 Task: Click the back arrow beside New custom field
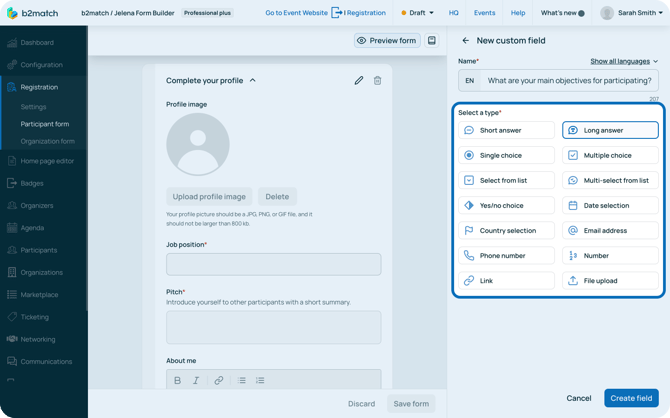tap(465, 41)
